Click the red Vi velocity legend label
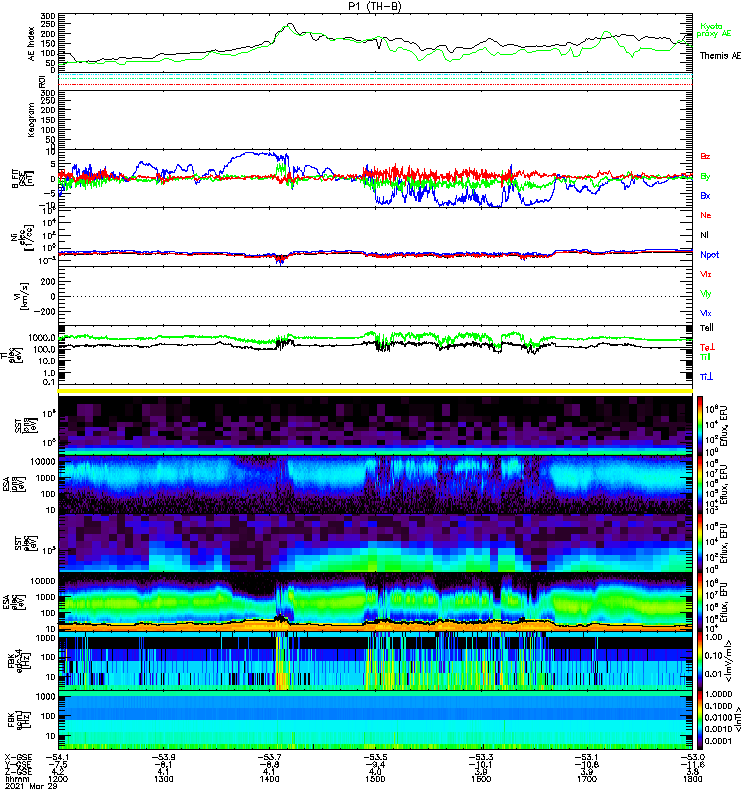The height and width of the screenshot is (800, 750). point(705,274)
